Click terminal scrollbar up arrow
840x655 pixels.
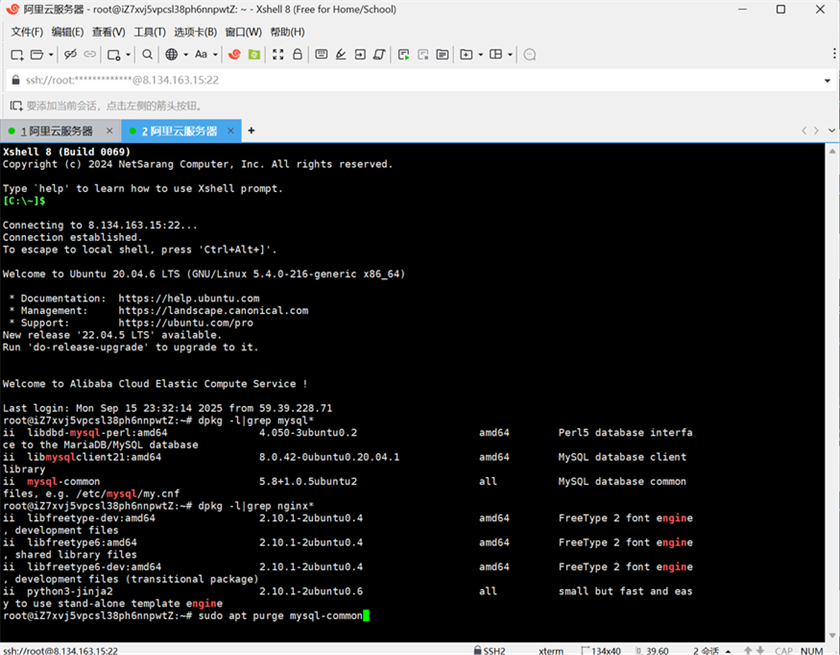click(x=833, y=152)
